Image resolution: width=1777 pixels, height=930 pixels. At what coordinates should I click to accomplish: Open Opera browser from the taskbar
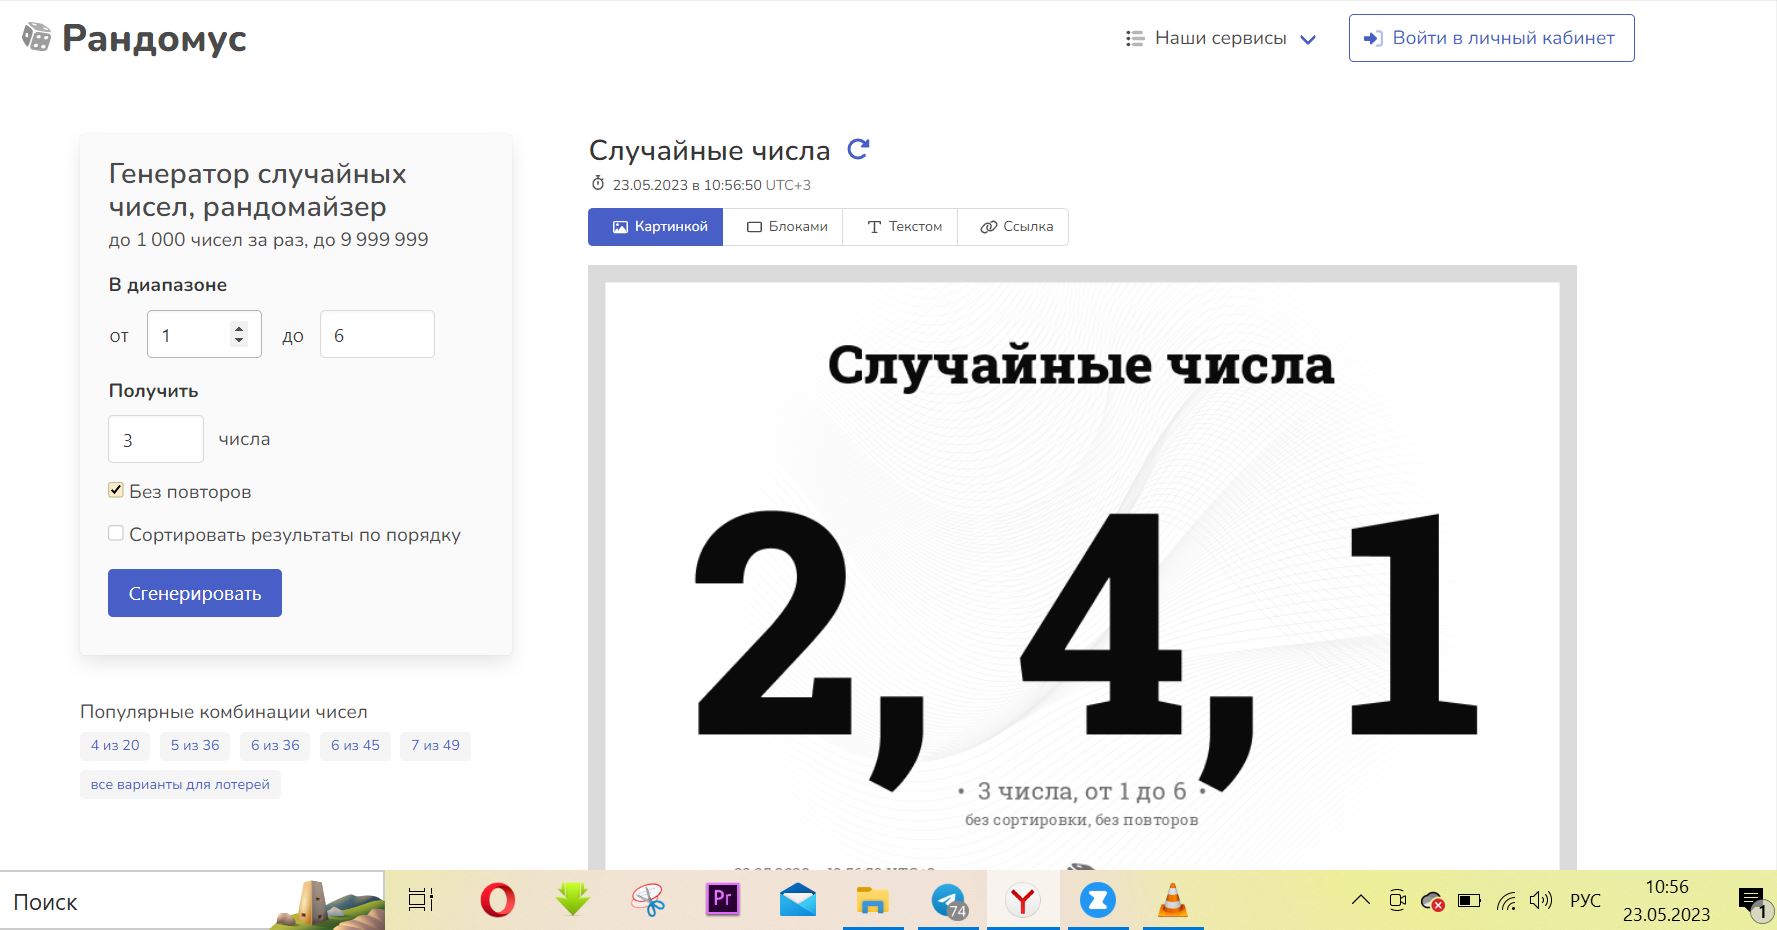497,901
